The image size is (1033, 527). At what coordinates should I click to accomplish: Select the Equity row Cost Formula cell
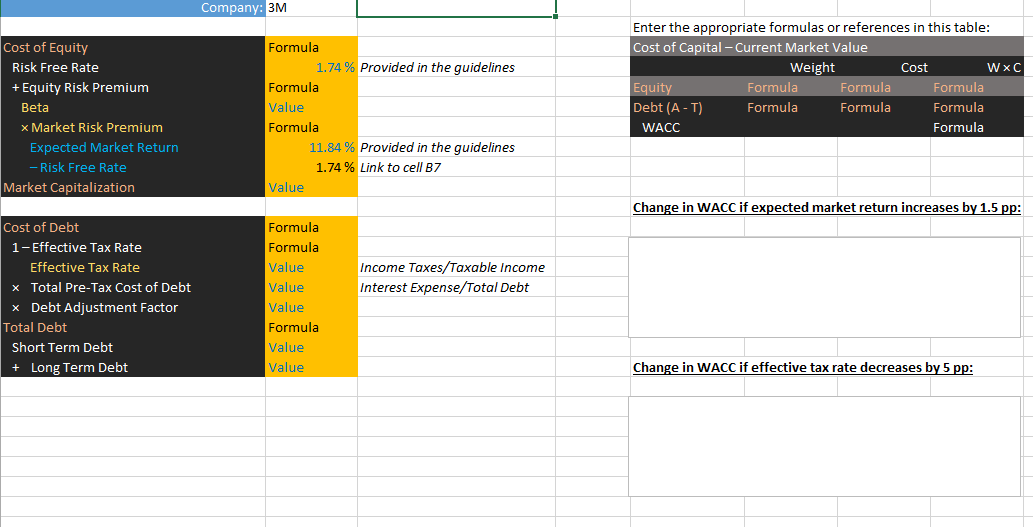click(x=884, y=88)
